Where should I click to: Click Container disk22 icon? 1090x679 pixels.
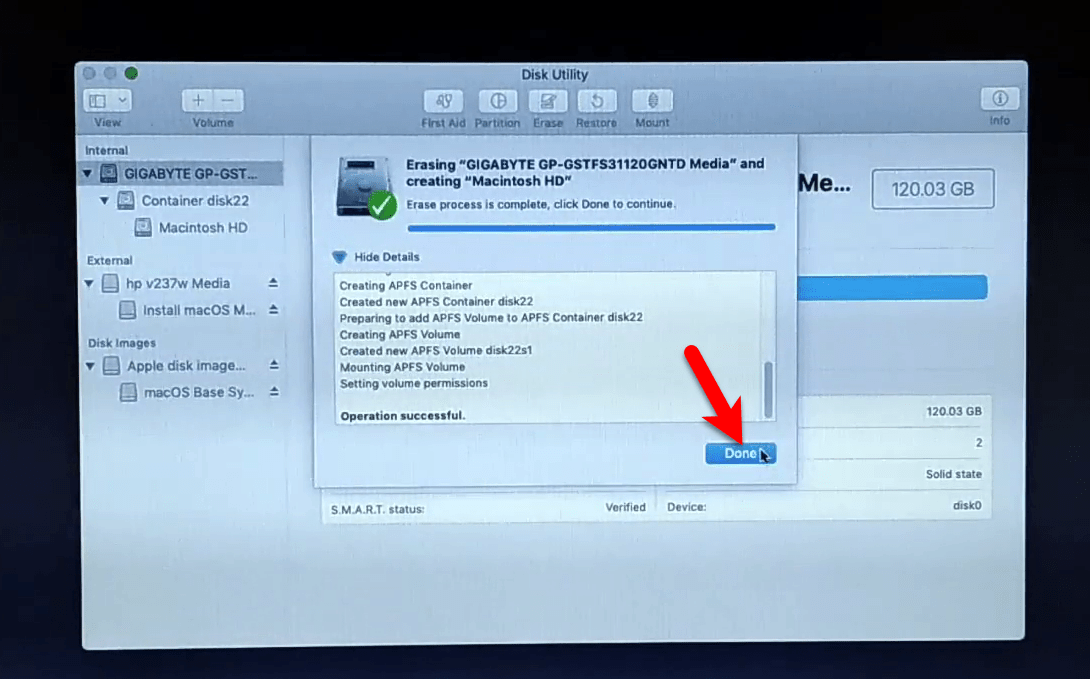tap(126, 200)
